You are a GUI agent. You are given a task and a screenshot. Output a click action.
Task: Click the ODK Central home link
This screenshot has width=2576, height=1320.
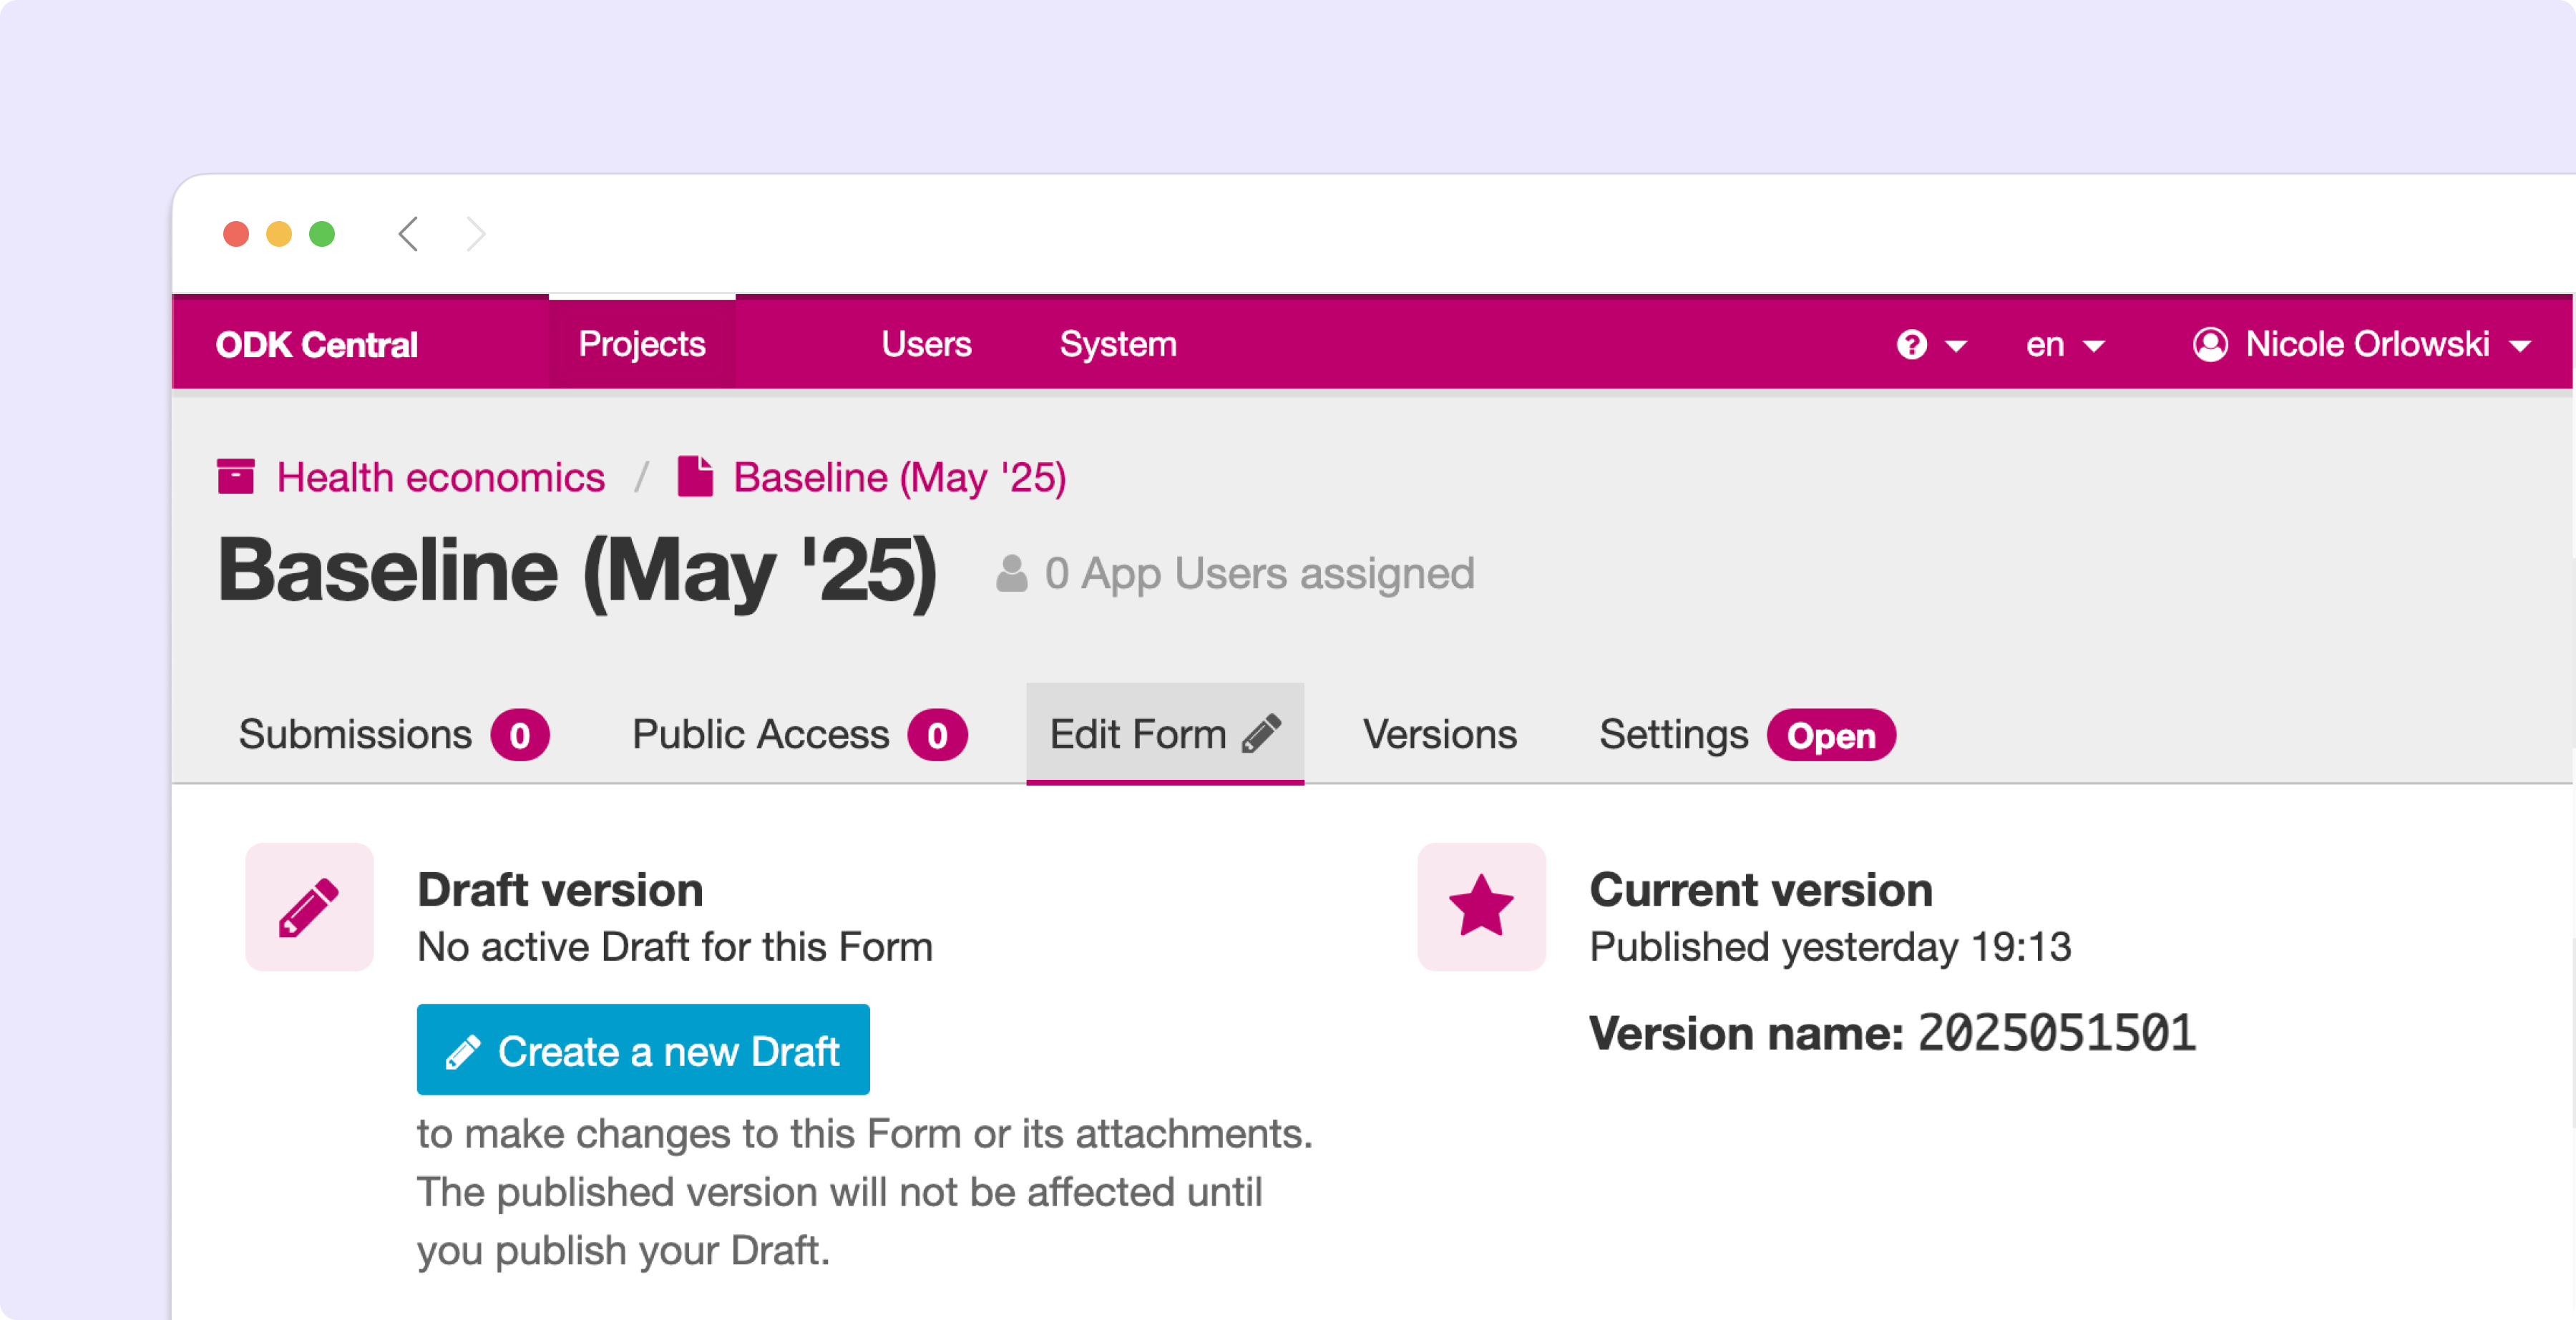pyautogui.click(x=316, y=345)
